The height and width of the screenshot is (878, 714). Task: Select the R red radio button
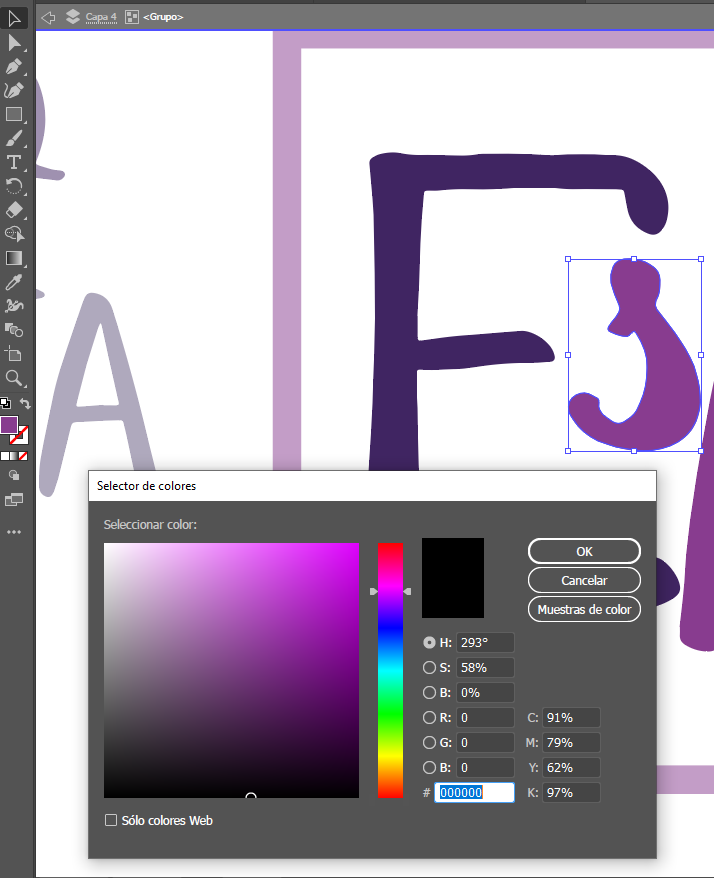pos(430,718)
